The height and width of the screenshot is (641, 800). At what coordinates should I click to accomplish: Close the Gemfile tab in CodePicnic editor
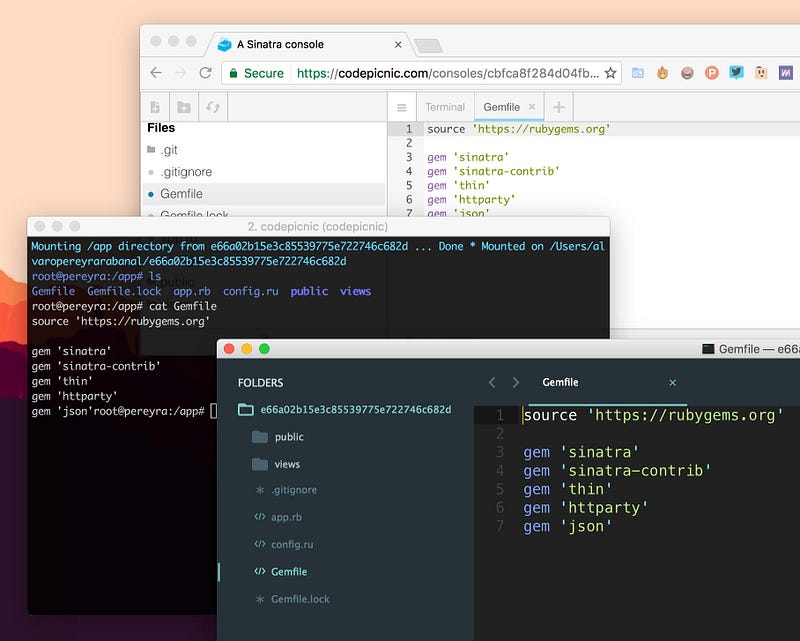coord(532,107)
